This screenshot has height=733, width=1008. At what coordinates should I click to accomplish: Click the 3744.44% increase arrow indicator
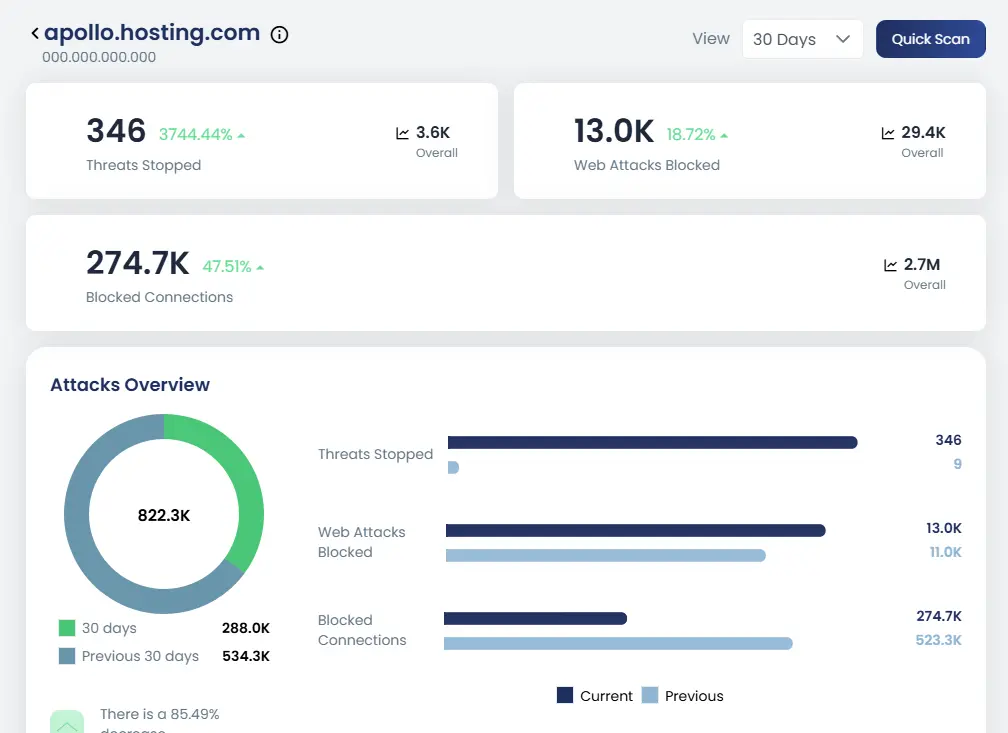241,136
